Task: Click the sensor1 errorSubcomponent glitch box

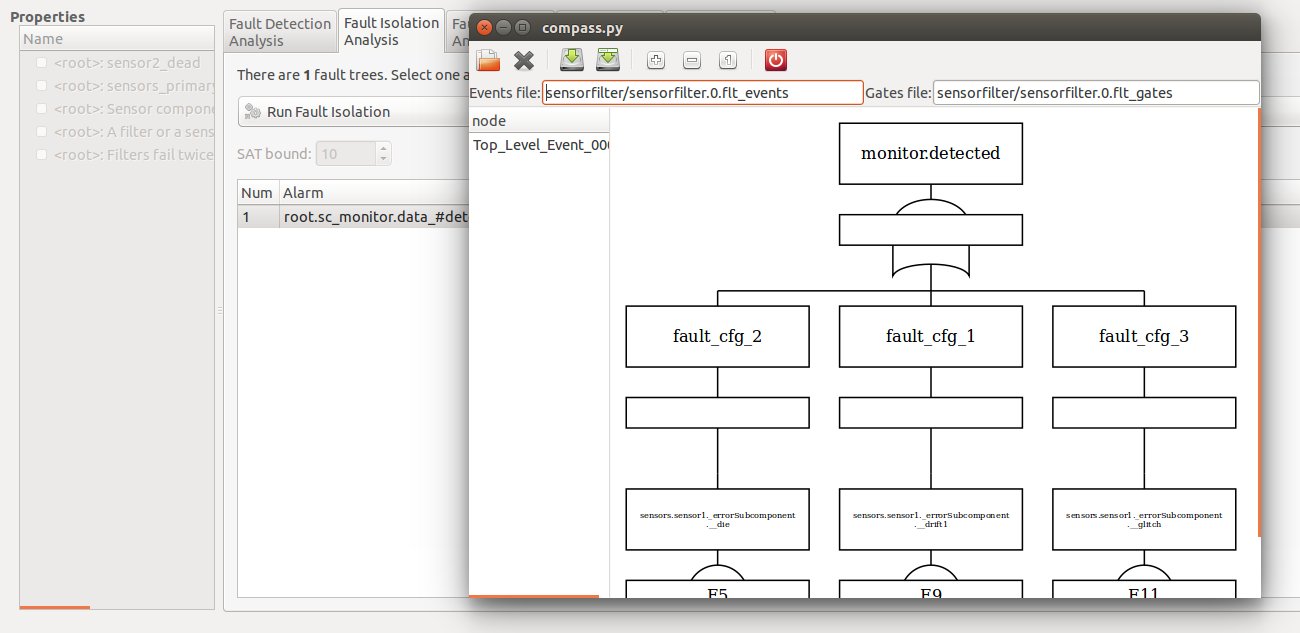Action: pos(1144,519)
